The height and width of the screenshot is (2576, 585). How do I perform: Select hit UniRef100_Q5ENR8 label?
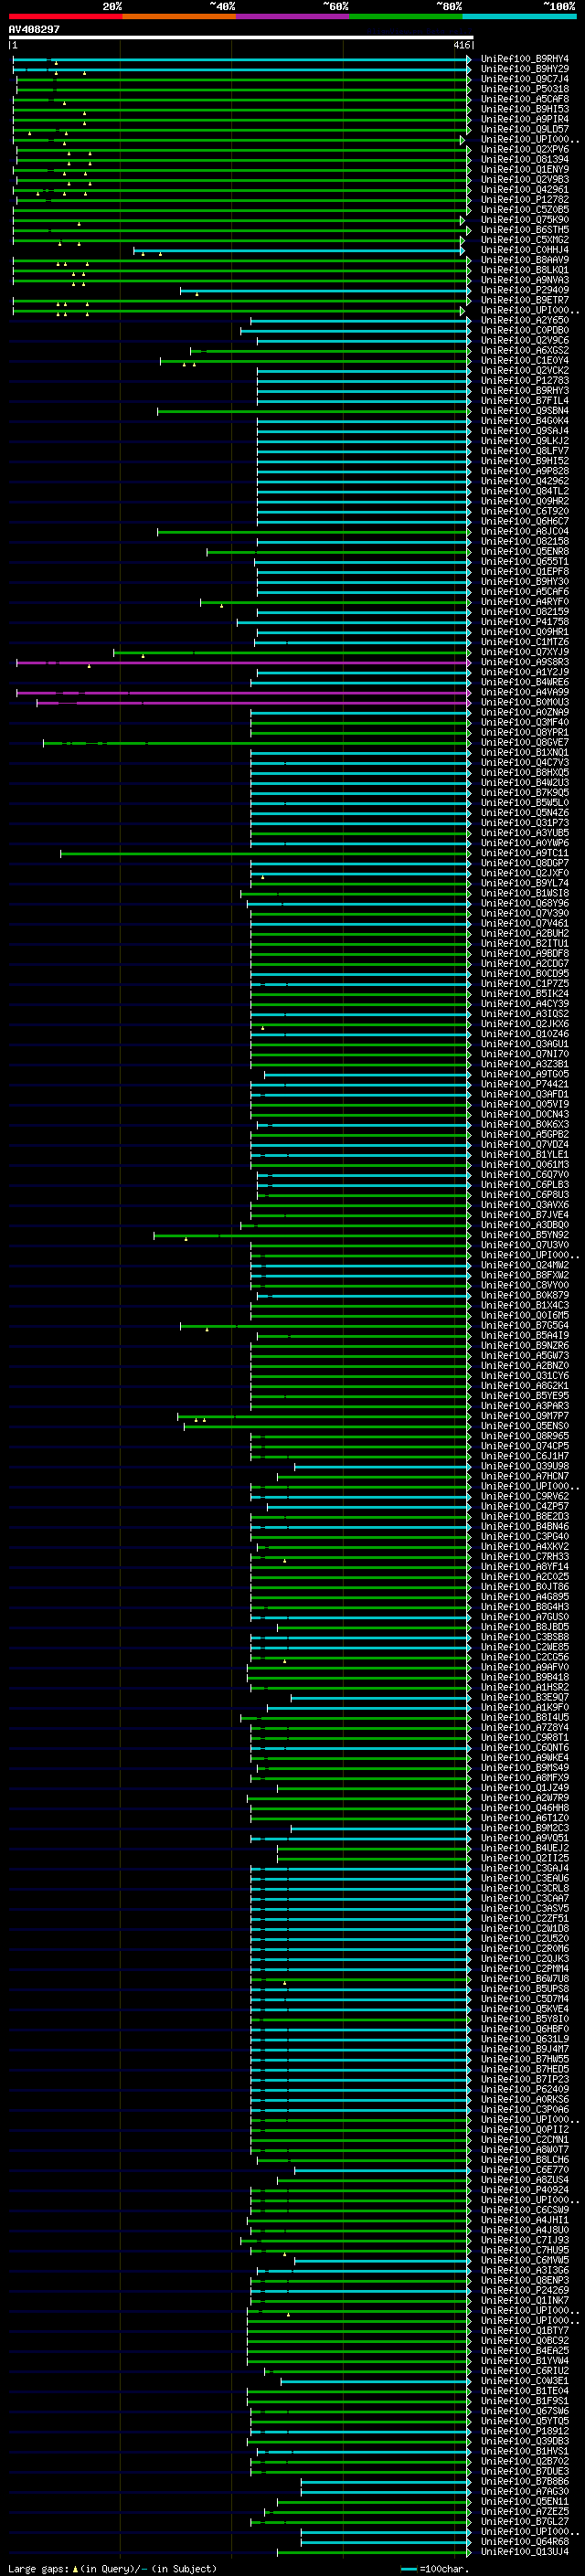525,551
